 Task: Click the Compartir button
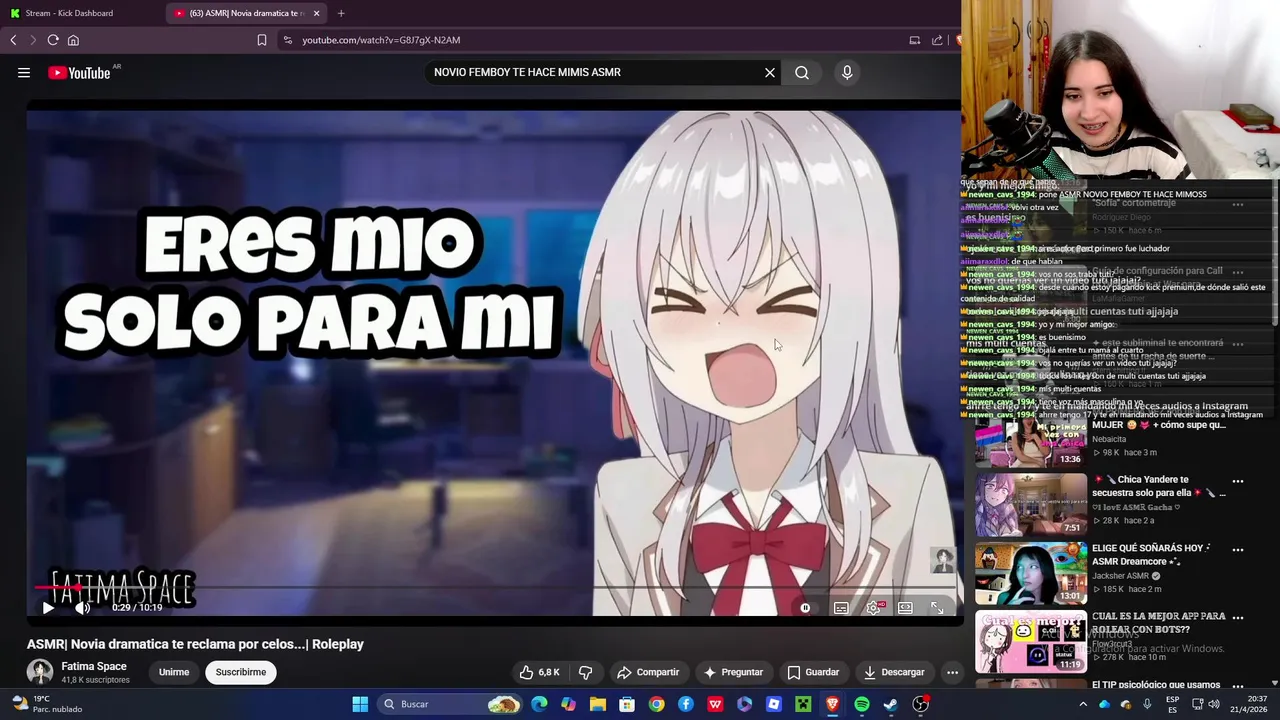tap(648, 672)
